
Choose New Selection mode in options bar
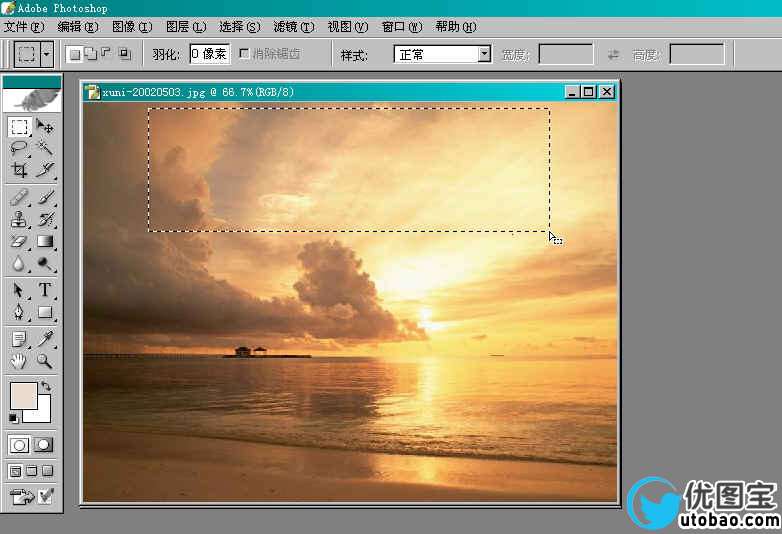point(75,53)
